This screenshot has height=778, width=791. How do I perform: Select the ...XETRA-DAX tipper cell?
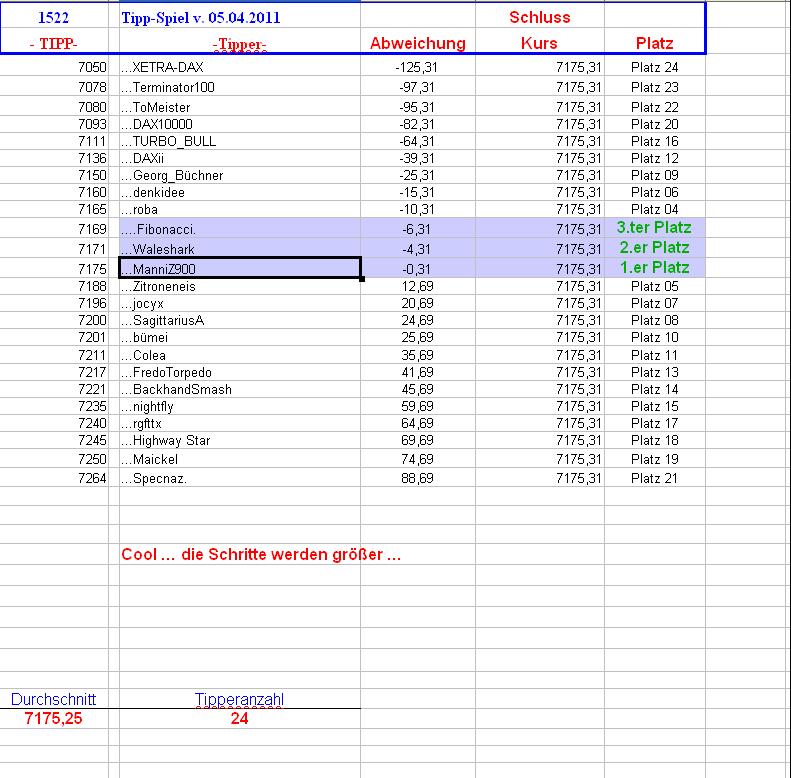click(x=240, y=67)
